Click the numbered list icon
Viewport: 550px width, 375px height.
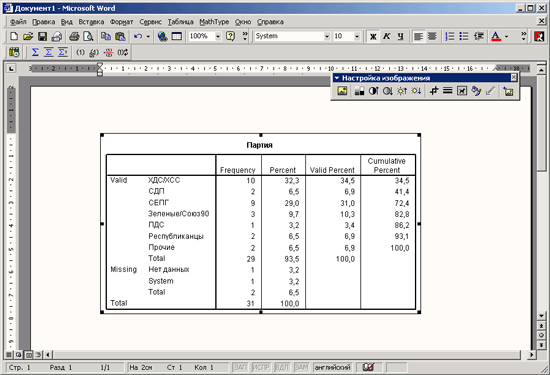click(x=450, y=36)
